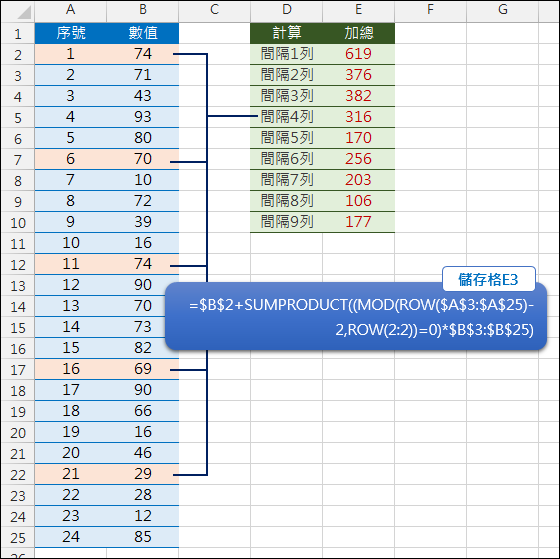The image size is (560, 559).
Task: Click the total value 316
Action: (x=359, y=117)
